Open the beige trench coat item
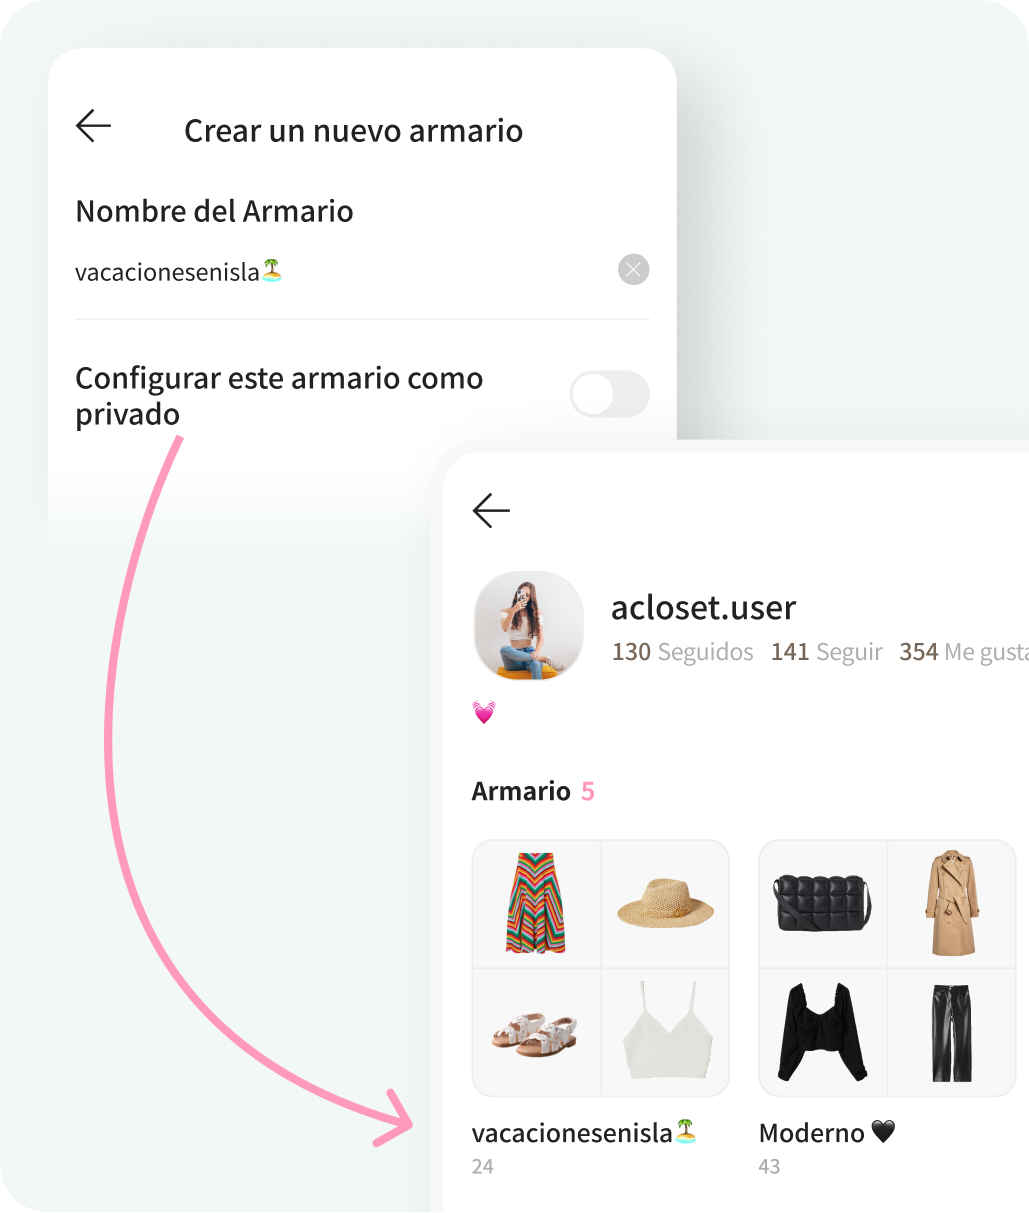The width and height of the screenshot is (1029, 1213). pos(952,904)
